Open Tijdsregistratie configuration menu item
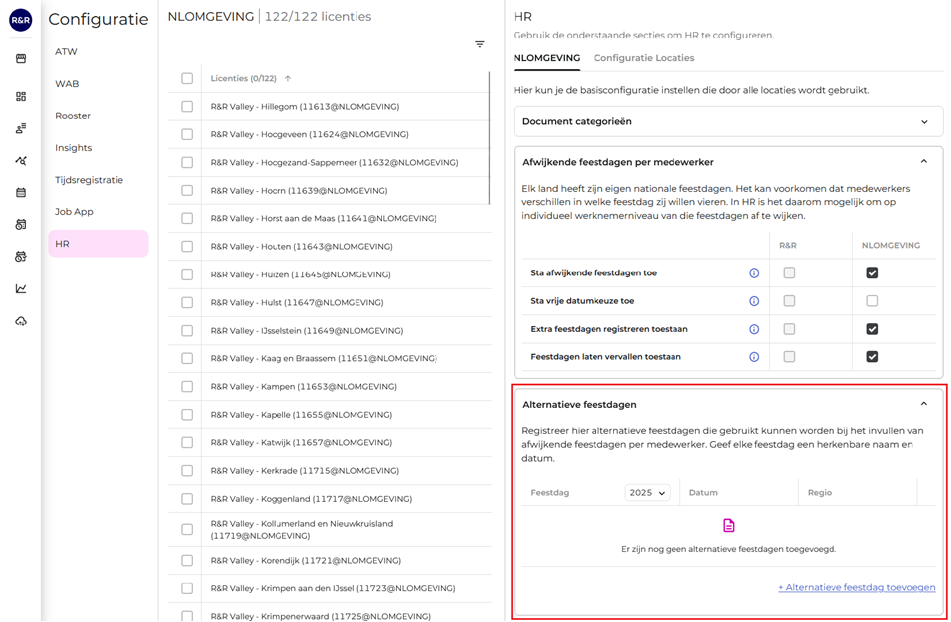 coord(98,180)
